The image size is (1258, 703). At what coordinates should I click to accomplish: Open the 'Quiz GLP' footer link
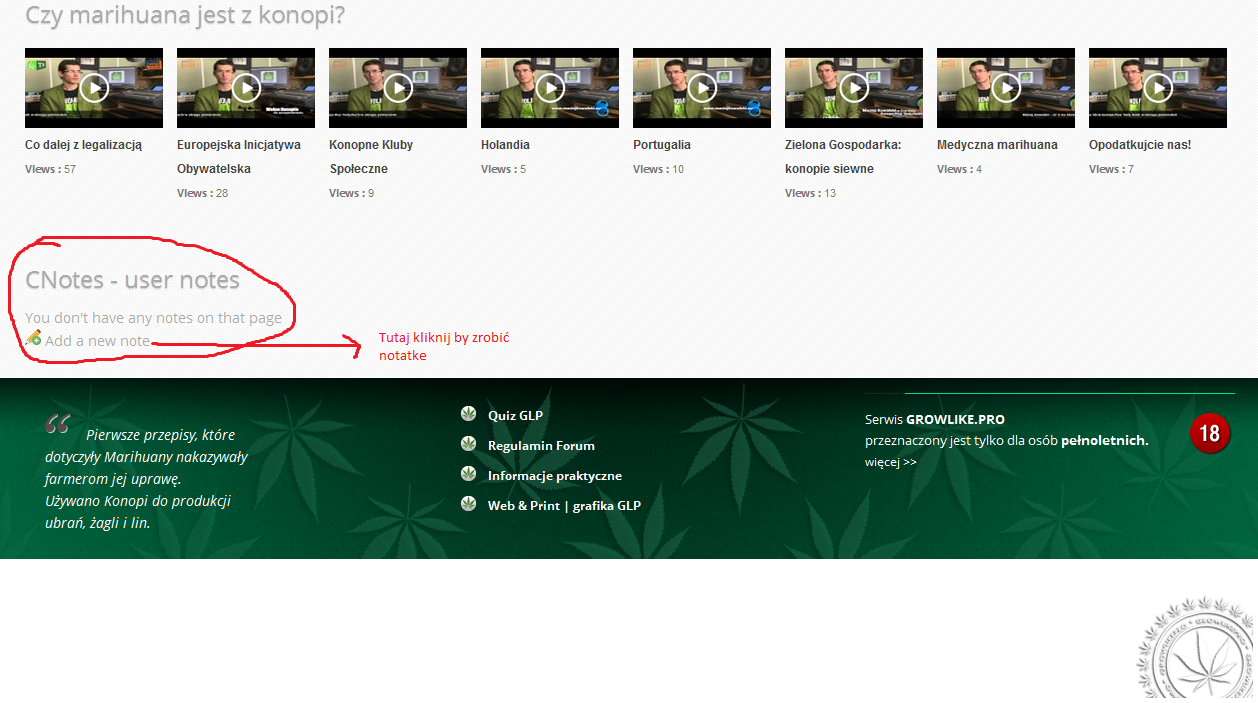(515, 415)
